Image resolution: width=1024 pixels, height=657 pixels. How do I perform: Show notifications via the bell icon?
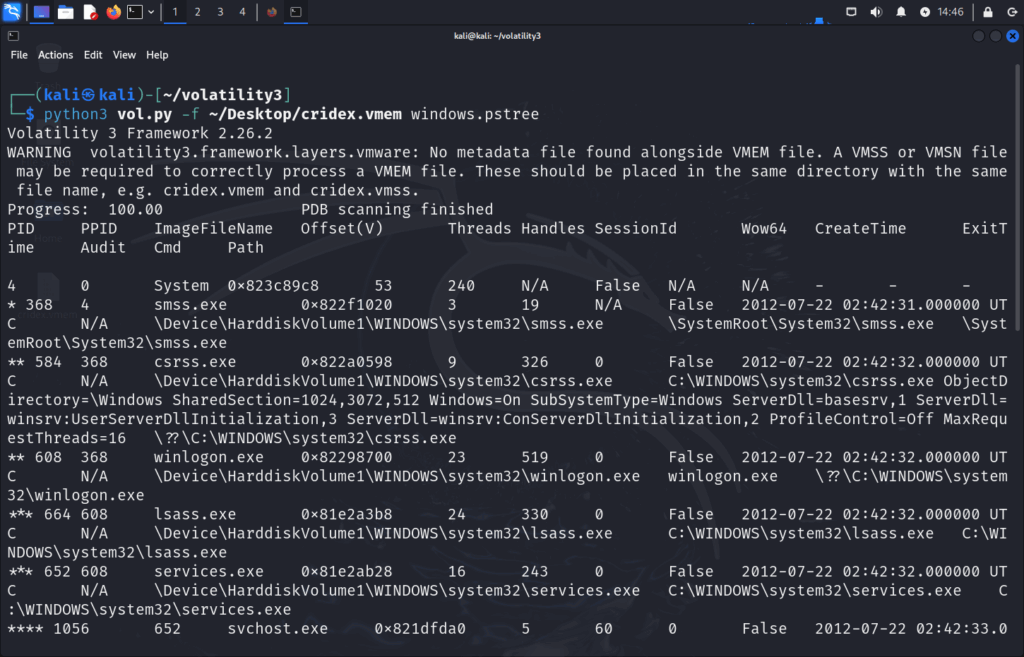(x=901, y=12)
